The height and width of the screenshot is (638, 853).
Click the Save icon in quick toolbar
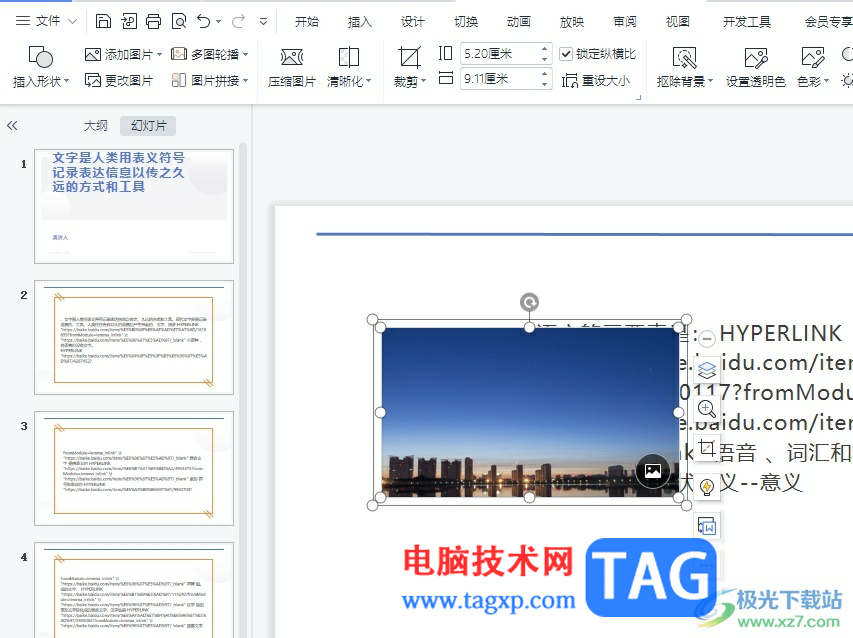pos(103,21)
